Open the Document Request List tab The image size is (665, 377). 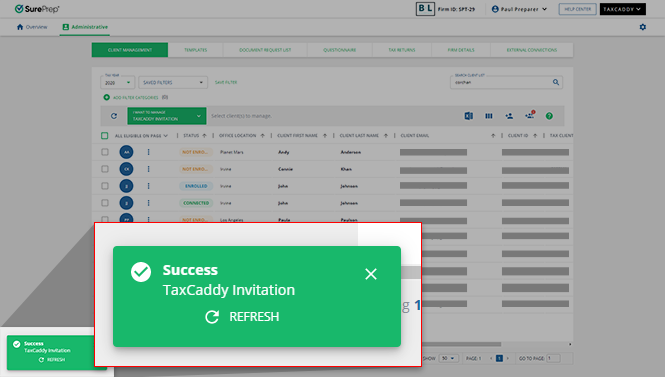tap(265, 50)
